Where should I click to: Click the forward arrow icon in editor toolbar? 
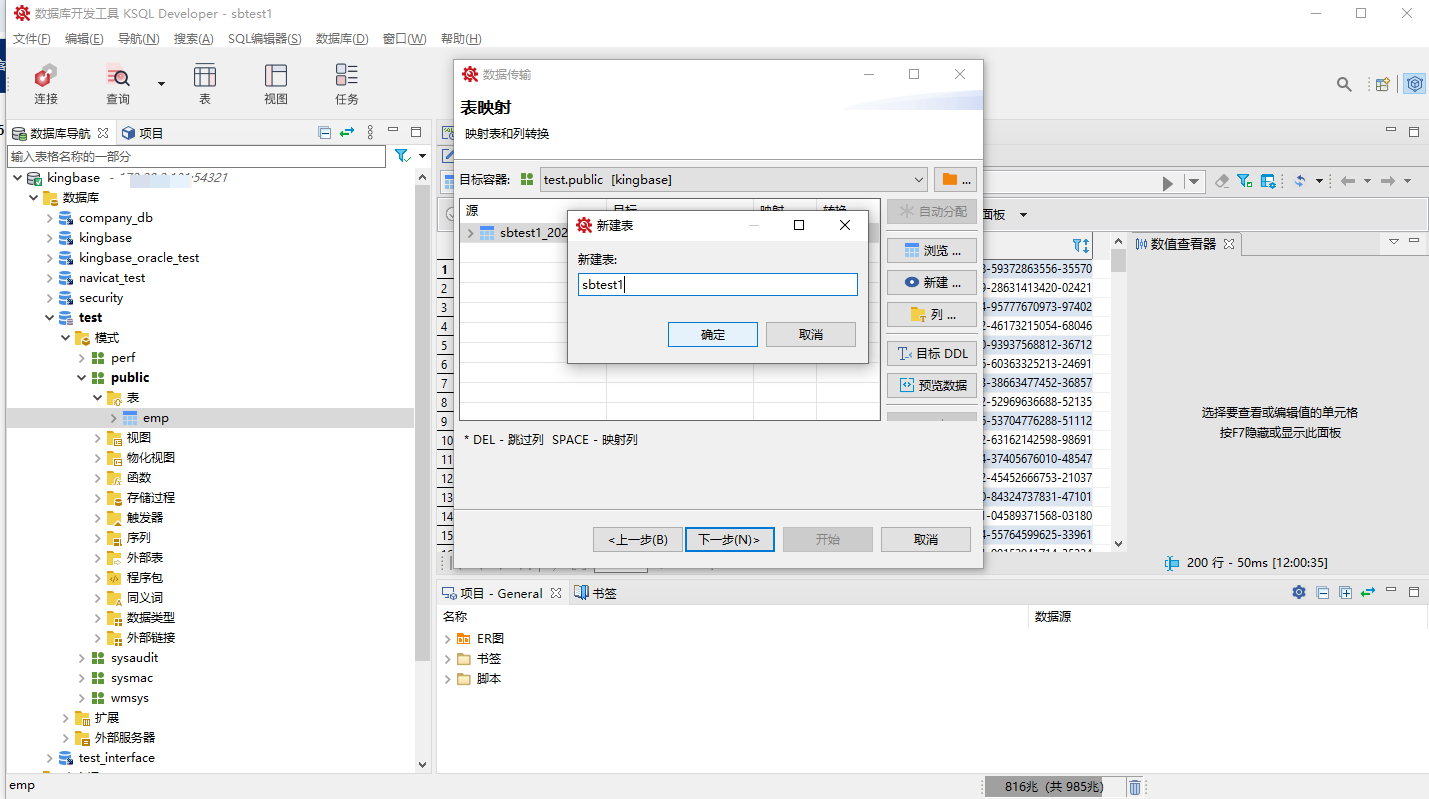point(1387,181)
